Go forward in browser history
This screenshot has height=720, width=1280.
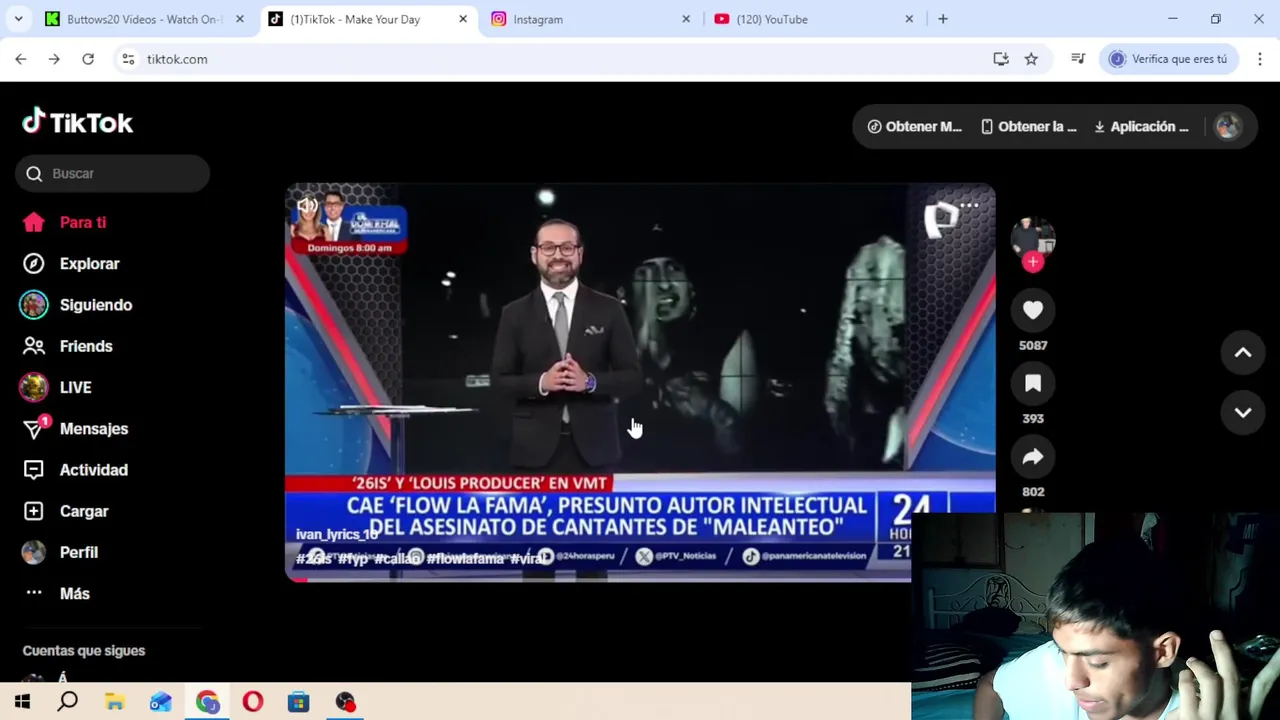pyautogui.click(x=54, y=59)
